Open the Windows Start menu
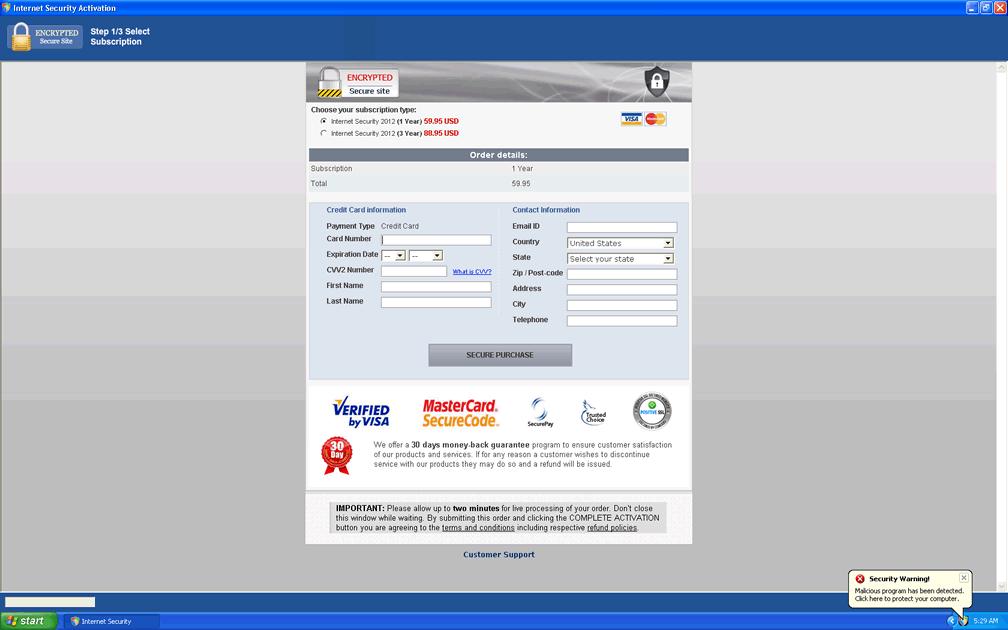The width and height of the screenshot is (1008, 630). pyautogui.click(x=28, y=621)
